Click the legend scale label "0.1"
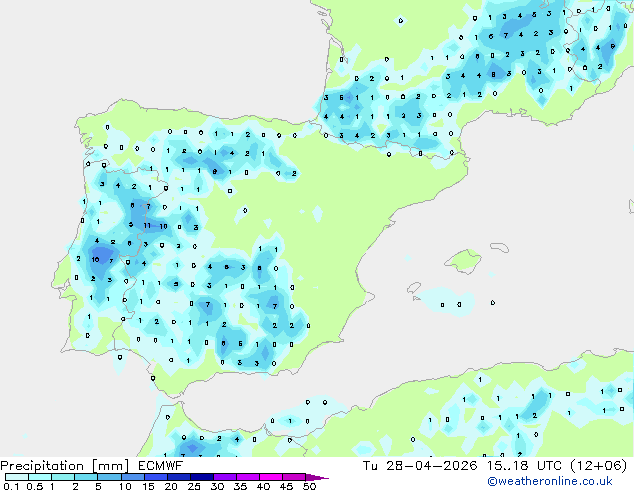This screenshot has height=490, width=634. coord(11,486)
